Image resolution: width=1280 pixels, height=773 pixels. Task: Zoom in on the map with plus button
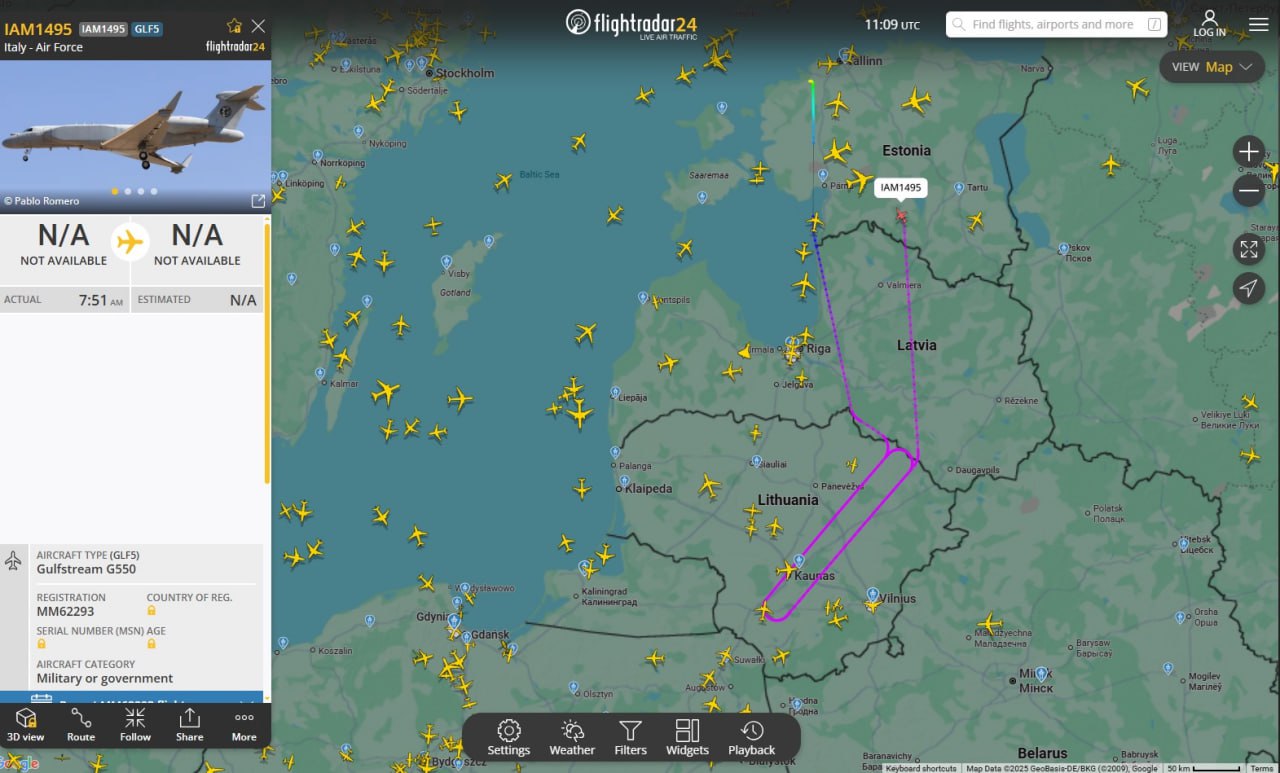tap(1248, 152)
